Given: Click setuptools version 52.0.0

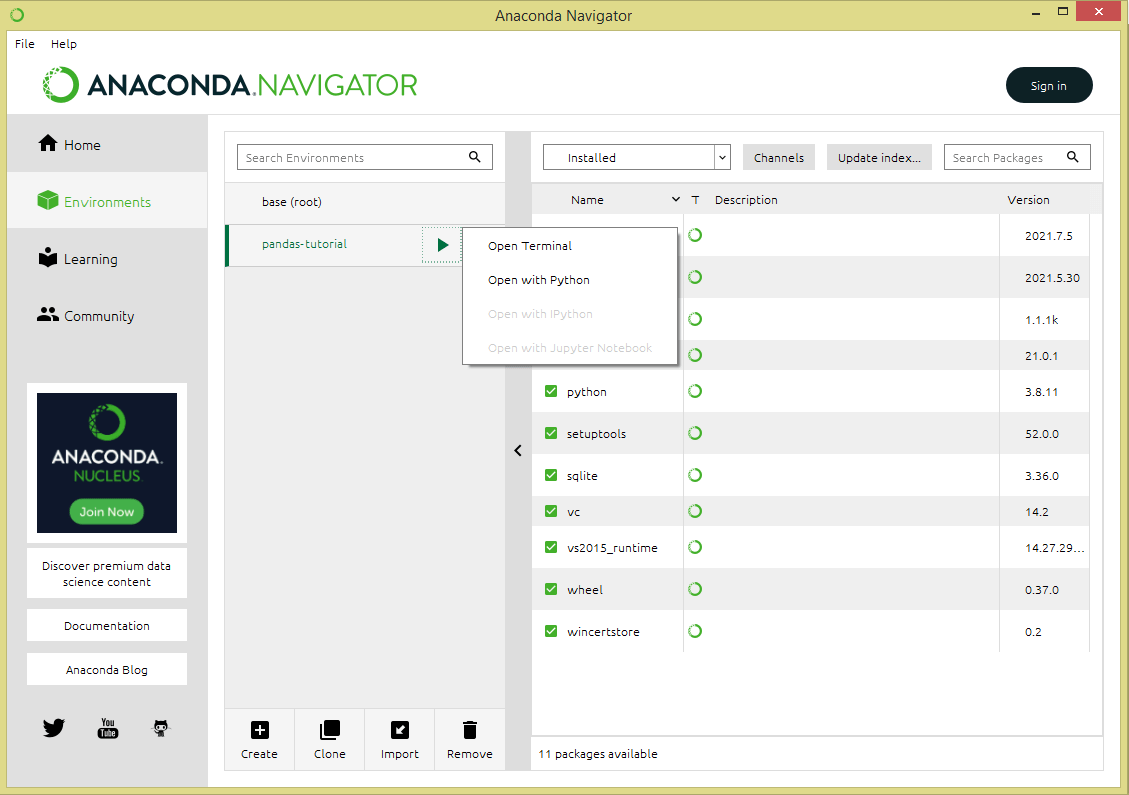Looking at the screenshot, I should [x=1042, y=434].
